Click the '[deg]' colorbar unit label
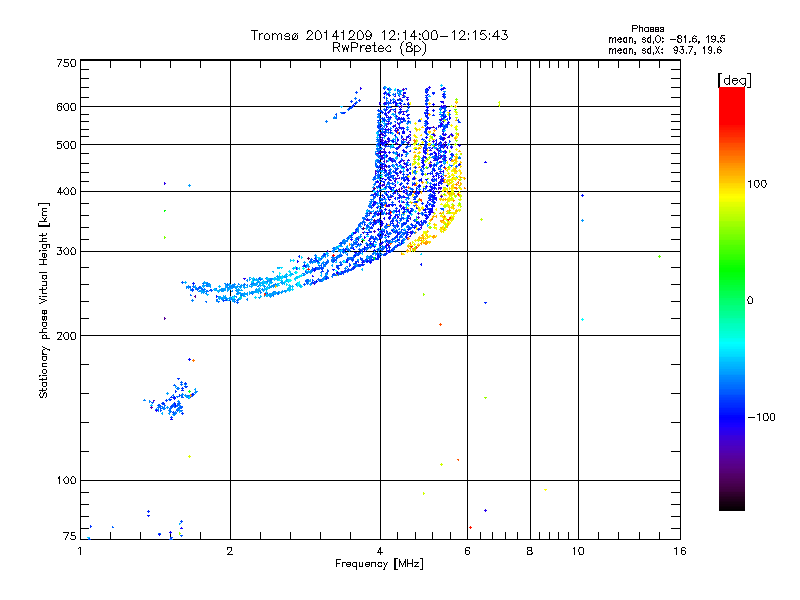Image resolution: width=800 pixels, height=600 pixels. 734,80
